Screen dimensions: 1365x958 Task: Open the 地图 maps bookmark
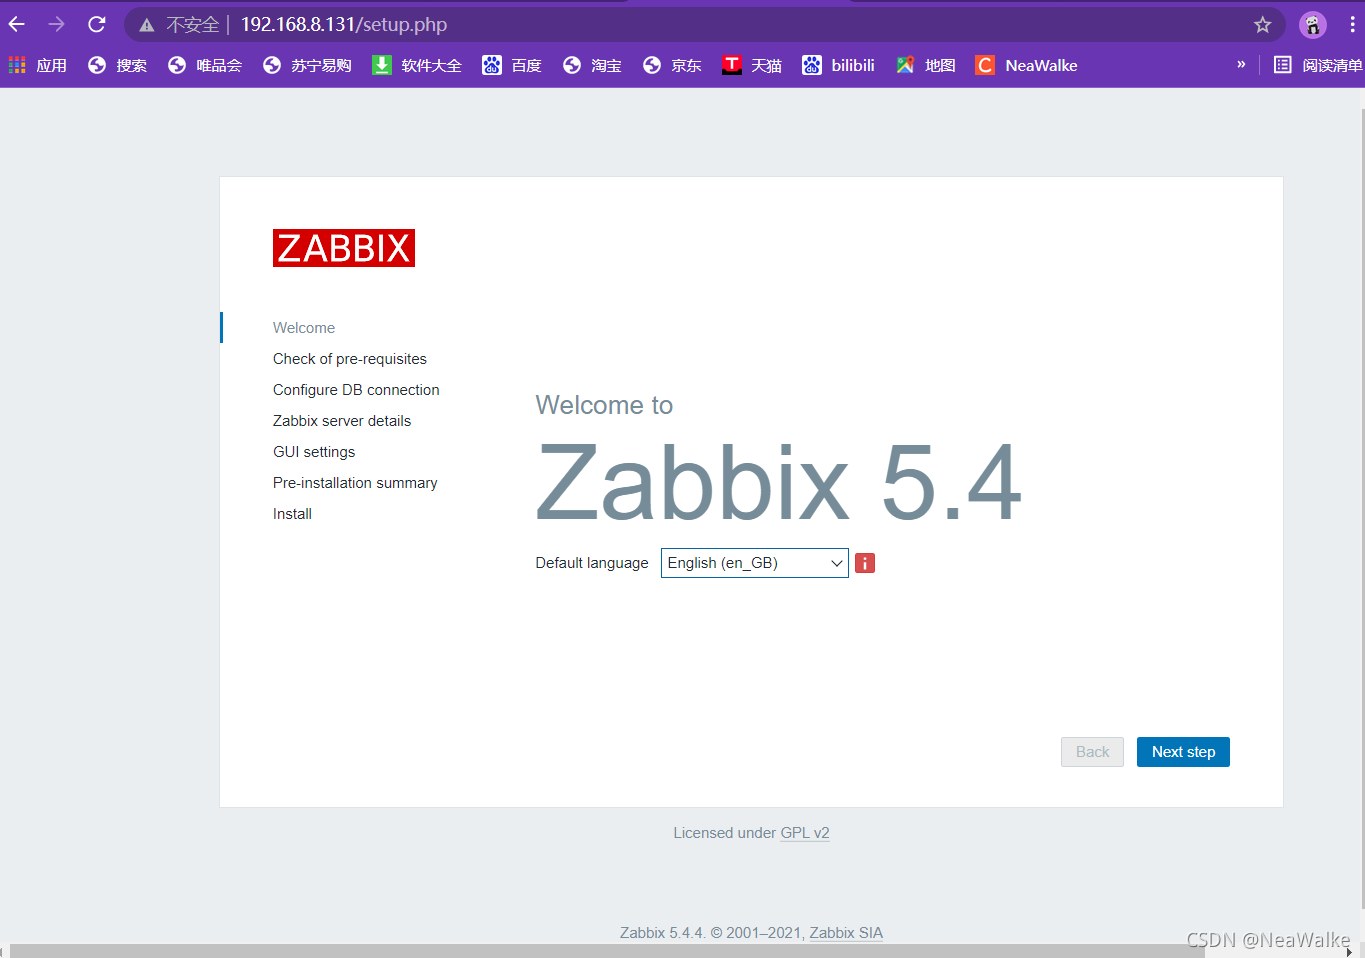[926, 65]
